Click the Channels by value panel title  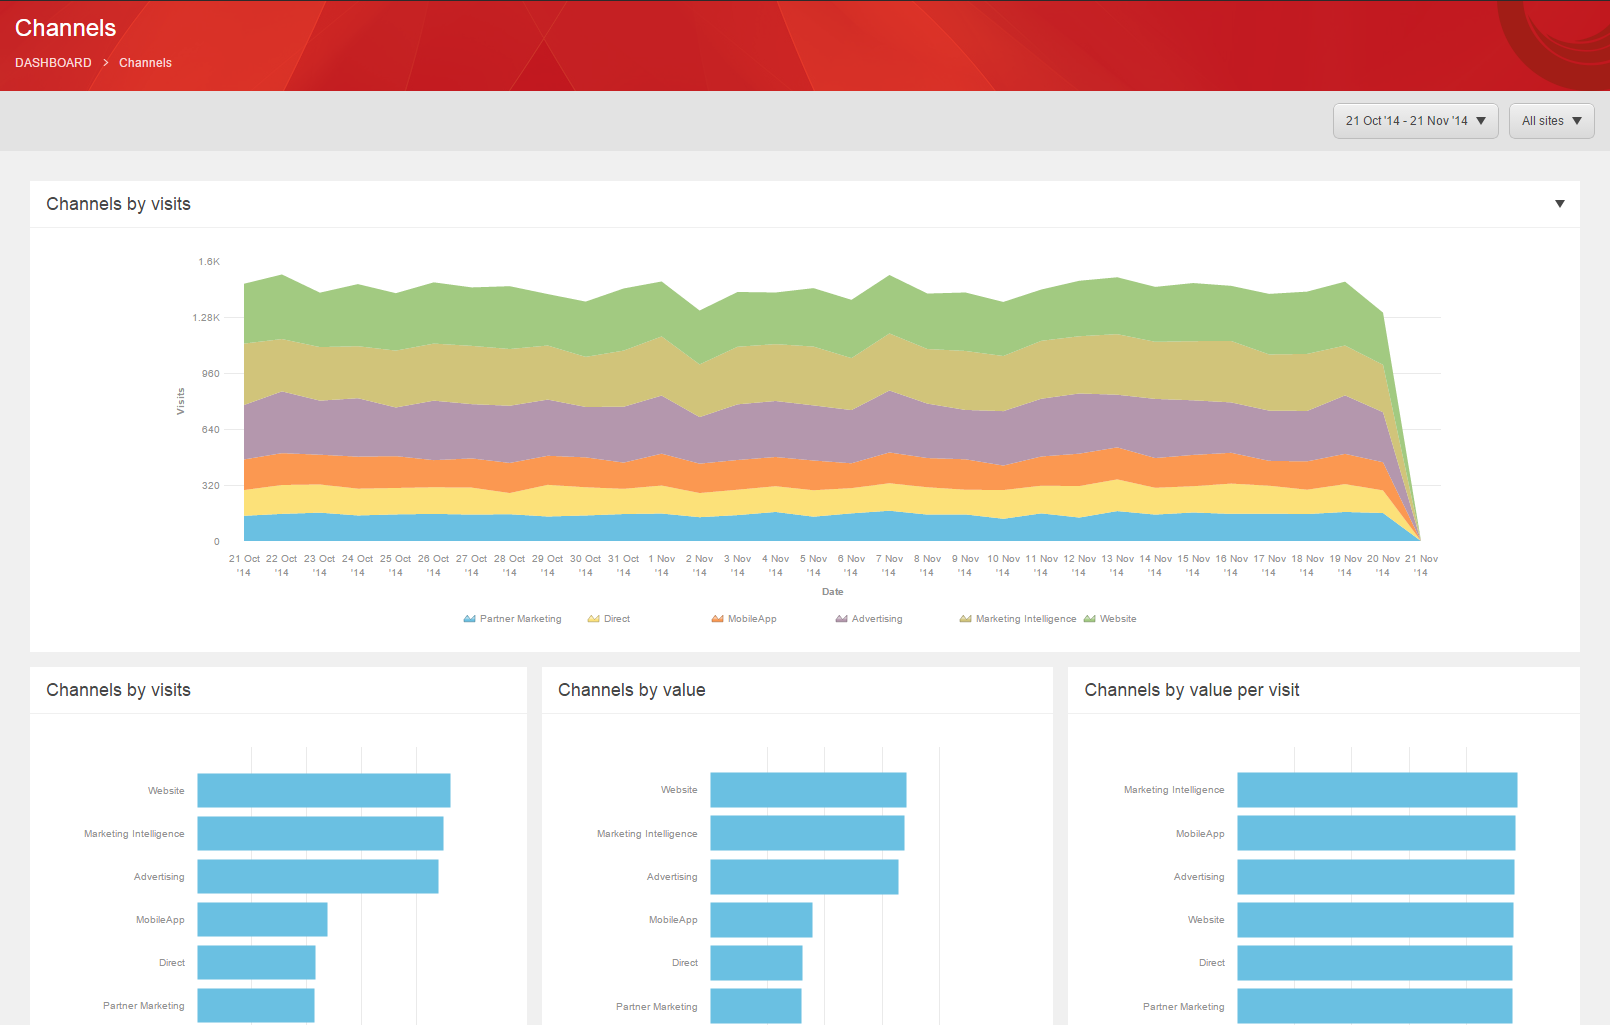coord(632,690)
